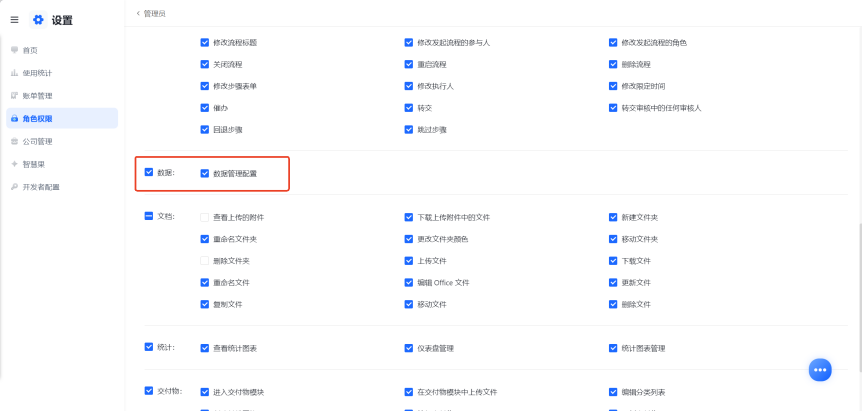Disable 修改执行人 permission

tap(408, 86)
